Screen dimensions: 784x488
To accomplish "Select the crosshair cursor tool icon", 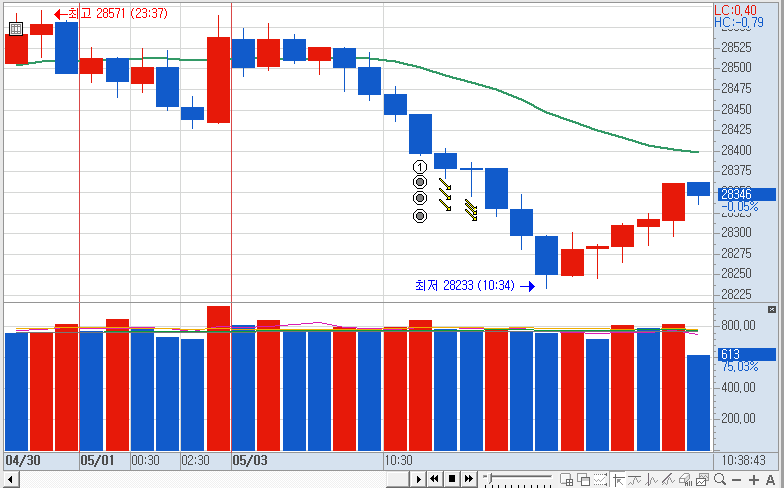I will 618,480.
